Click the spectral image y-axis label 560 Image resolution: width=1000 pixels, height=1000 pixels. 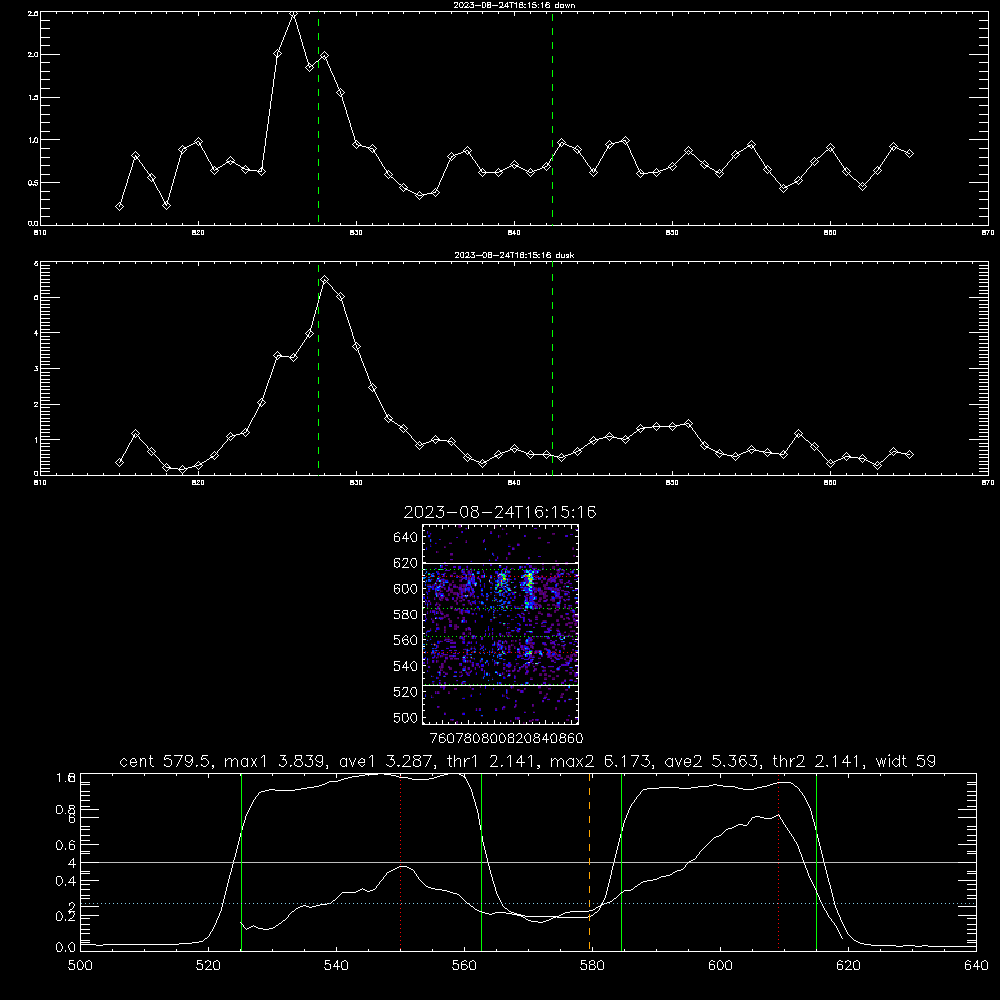point(406,640)
